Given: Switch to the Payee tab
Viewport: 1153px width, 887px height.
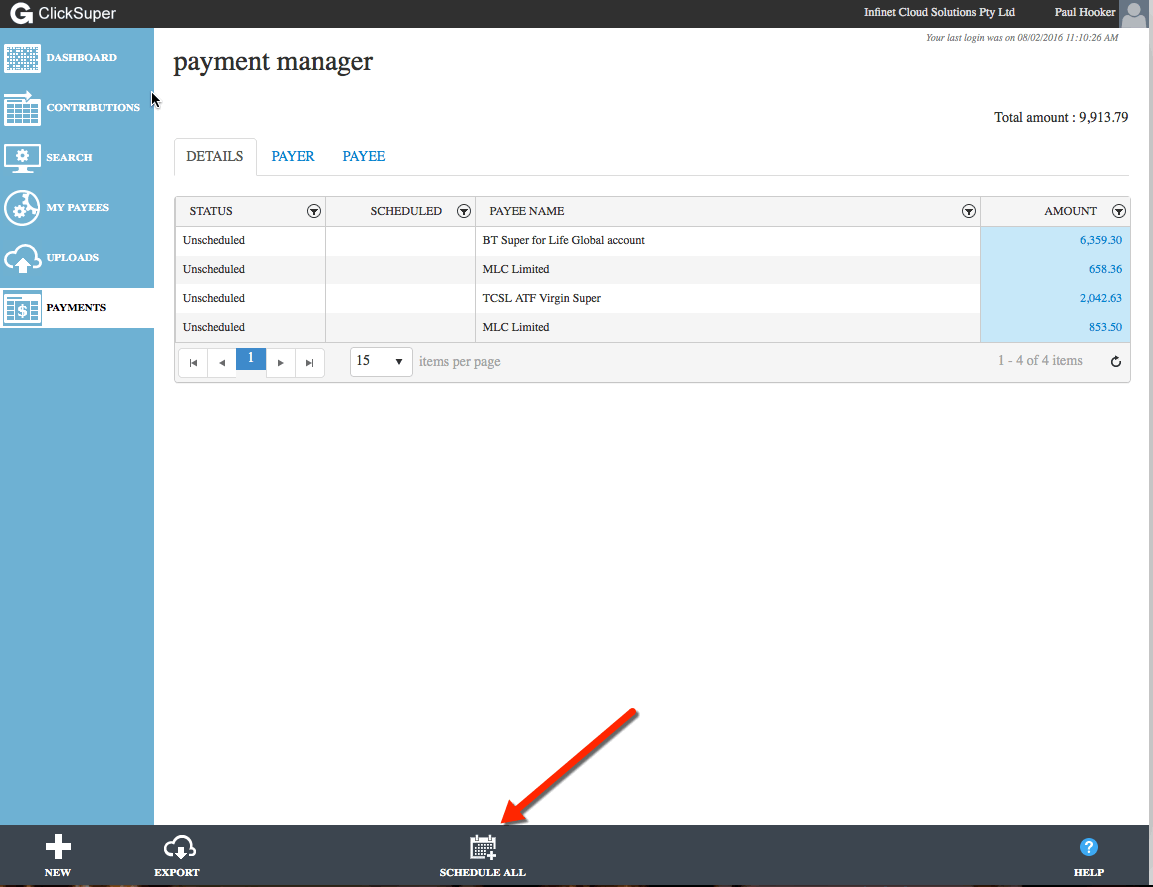Looking at the screenshot, I should [x=364, y=157].
